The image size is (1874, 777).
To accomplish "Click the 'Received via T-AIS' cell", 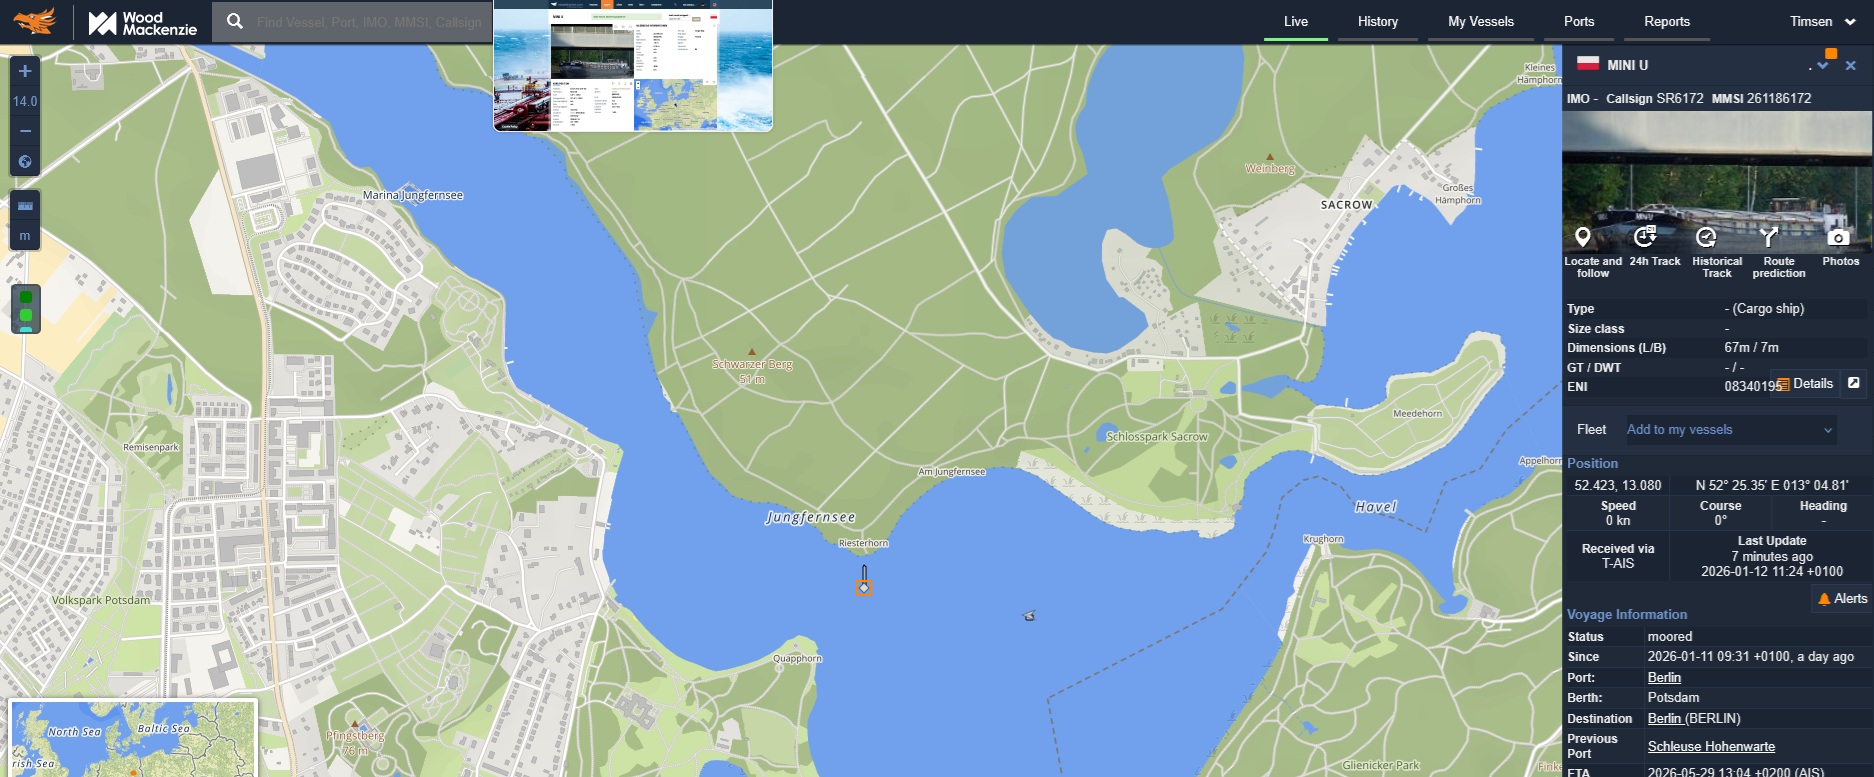I will coord(1617,556).
